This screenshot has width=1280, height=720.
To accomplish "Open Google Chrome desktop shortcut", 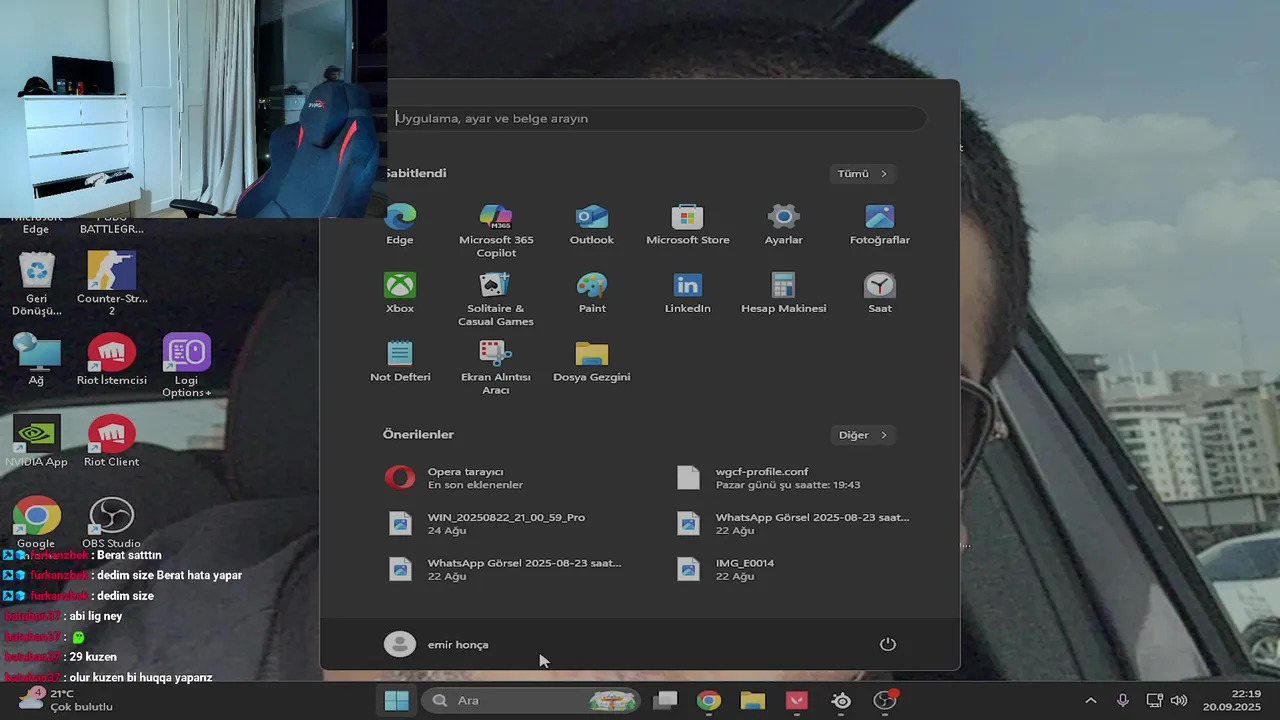I will pyautogui.click(x=37, y=522).
